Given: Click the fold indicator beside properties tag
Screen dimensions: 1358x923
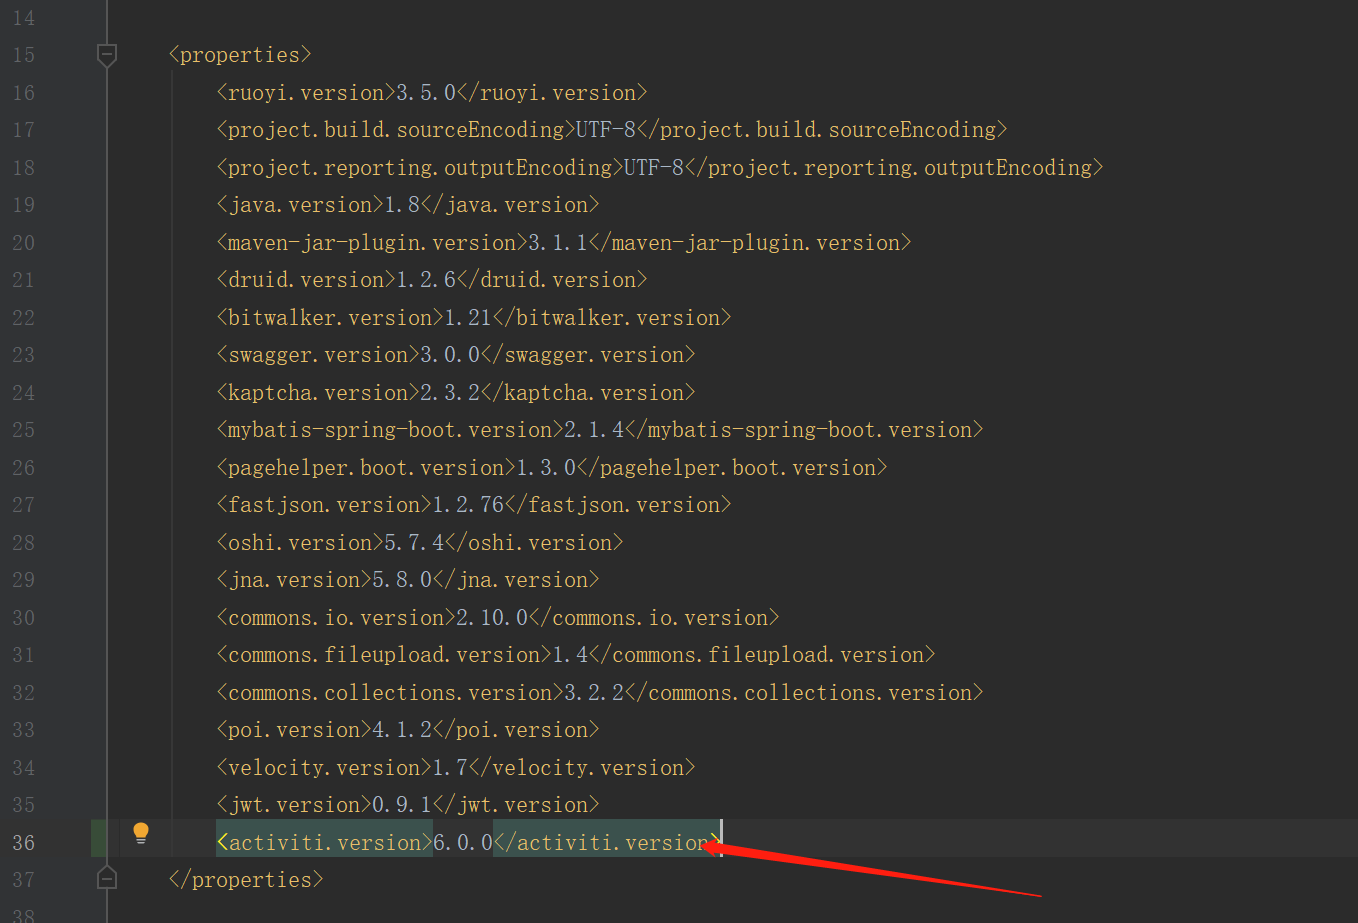Looking at the screenshot, I should [x=107, y=54].
